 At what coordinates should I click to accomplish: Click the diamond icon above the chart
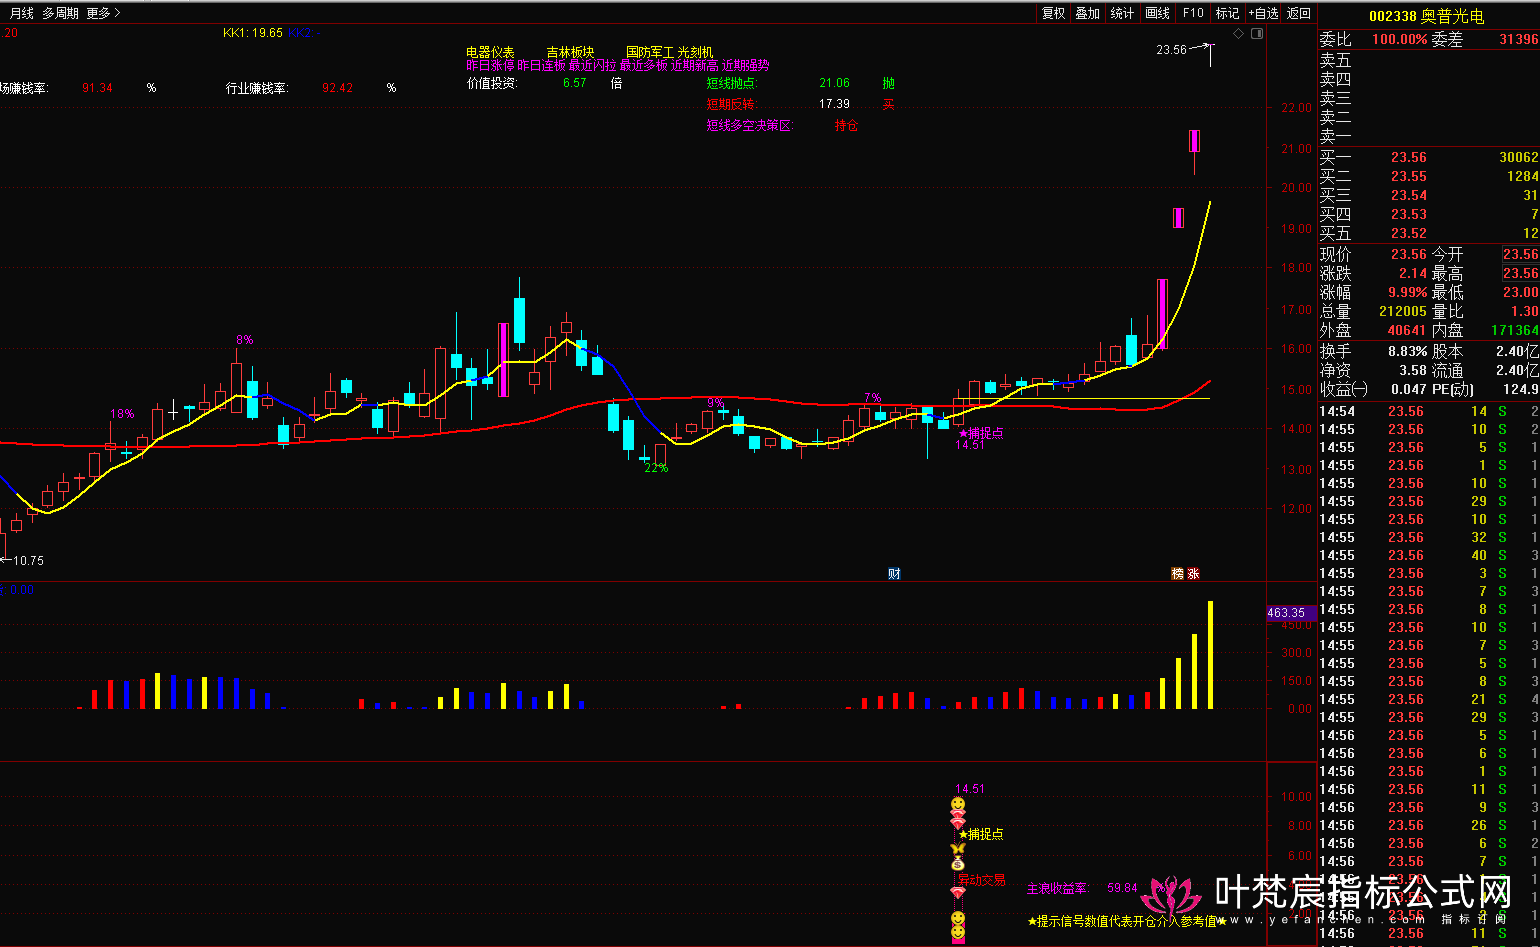pyautogui.click(x=1239, y=33)
